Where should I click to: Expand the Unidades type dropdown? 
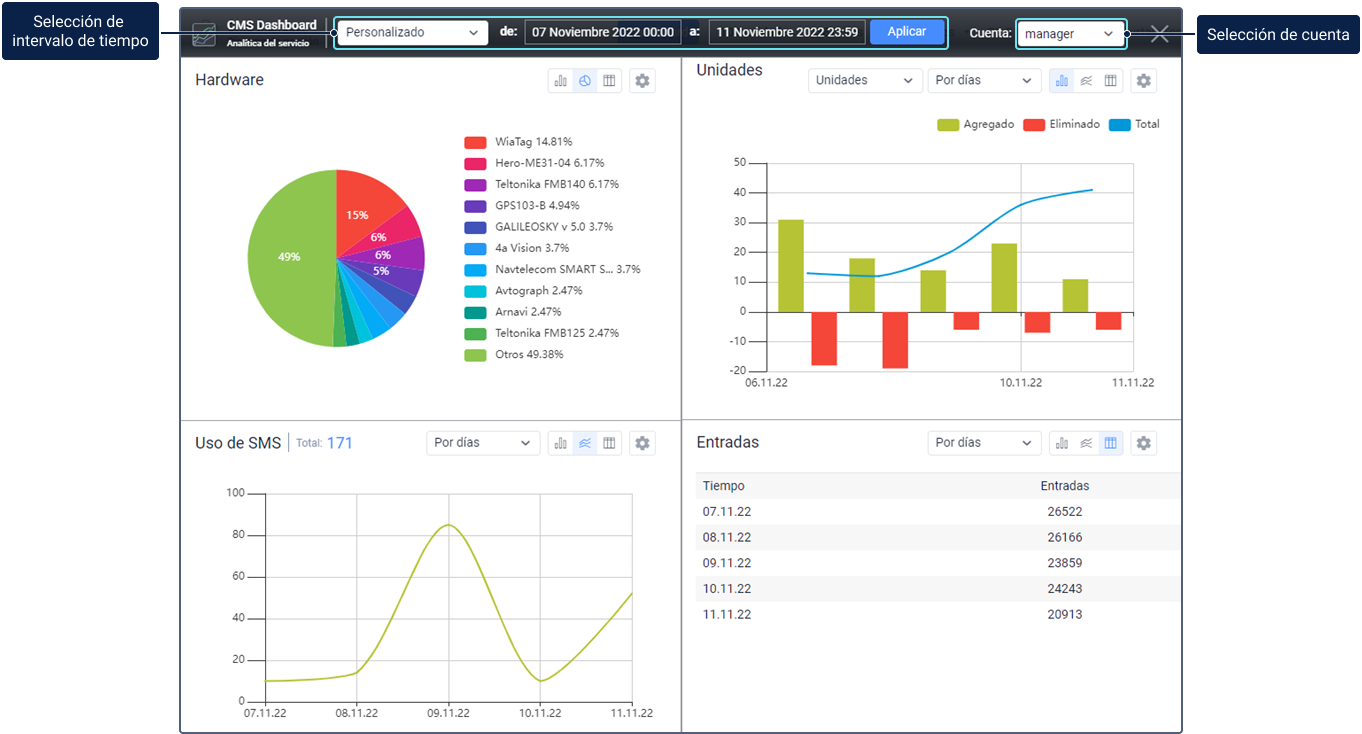[864, 80]
